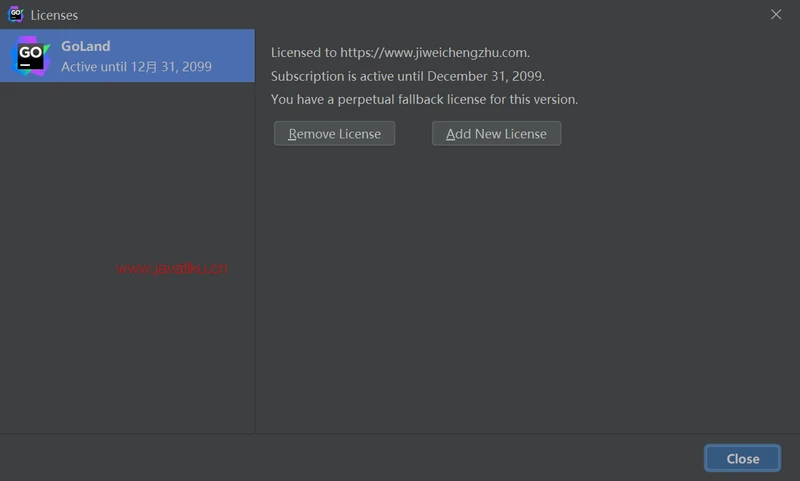This screenshot has height=481, width=800.
Task: Click the blank details area under the license buttons
Action: pos(525,290)
